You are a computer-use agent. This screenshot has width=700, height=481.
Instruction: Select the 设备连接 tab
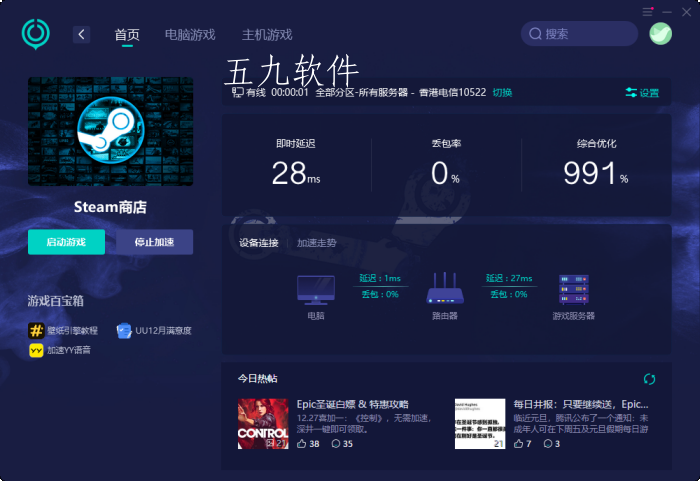258,243
